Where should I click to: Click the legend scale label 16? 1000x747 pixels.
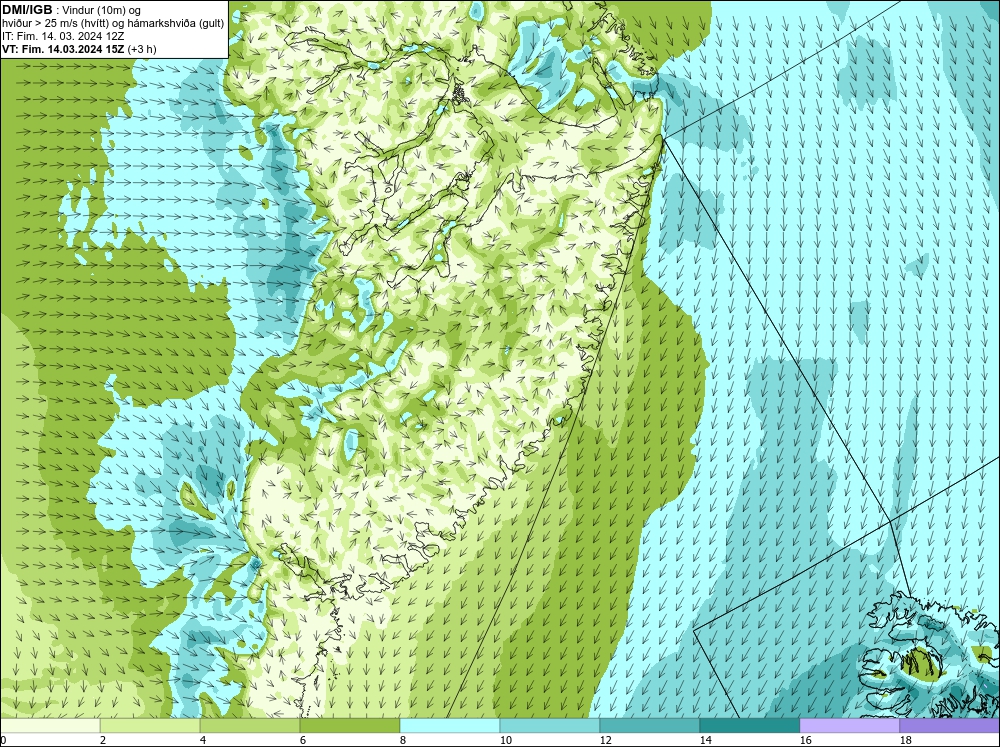pyautogui.click(x=806, y=740)
